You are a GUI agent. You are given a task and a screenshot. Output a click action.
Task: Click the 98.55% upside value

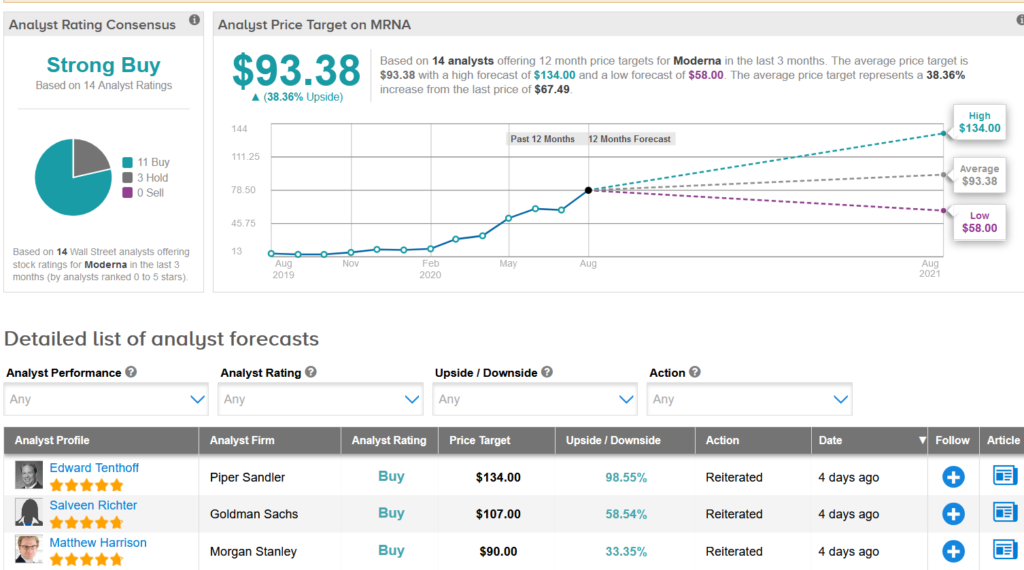626,477
